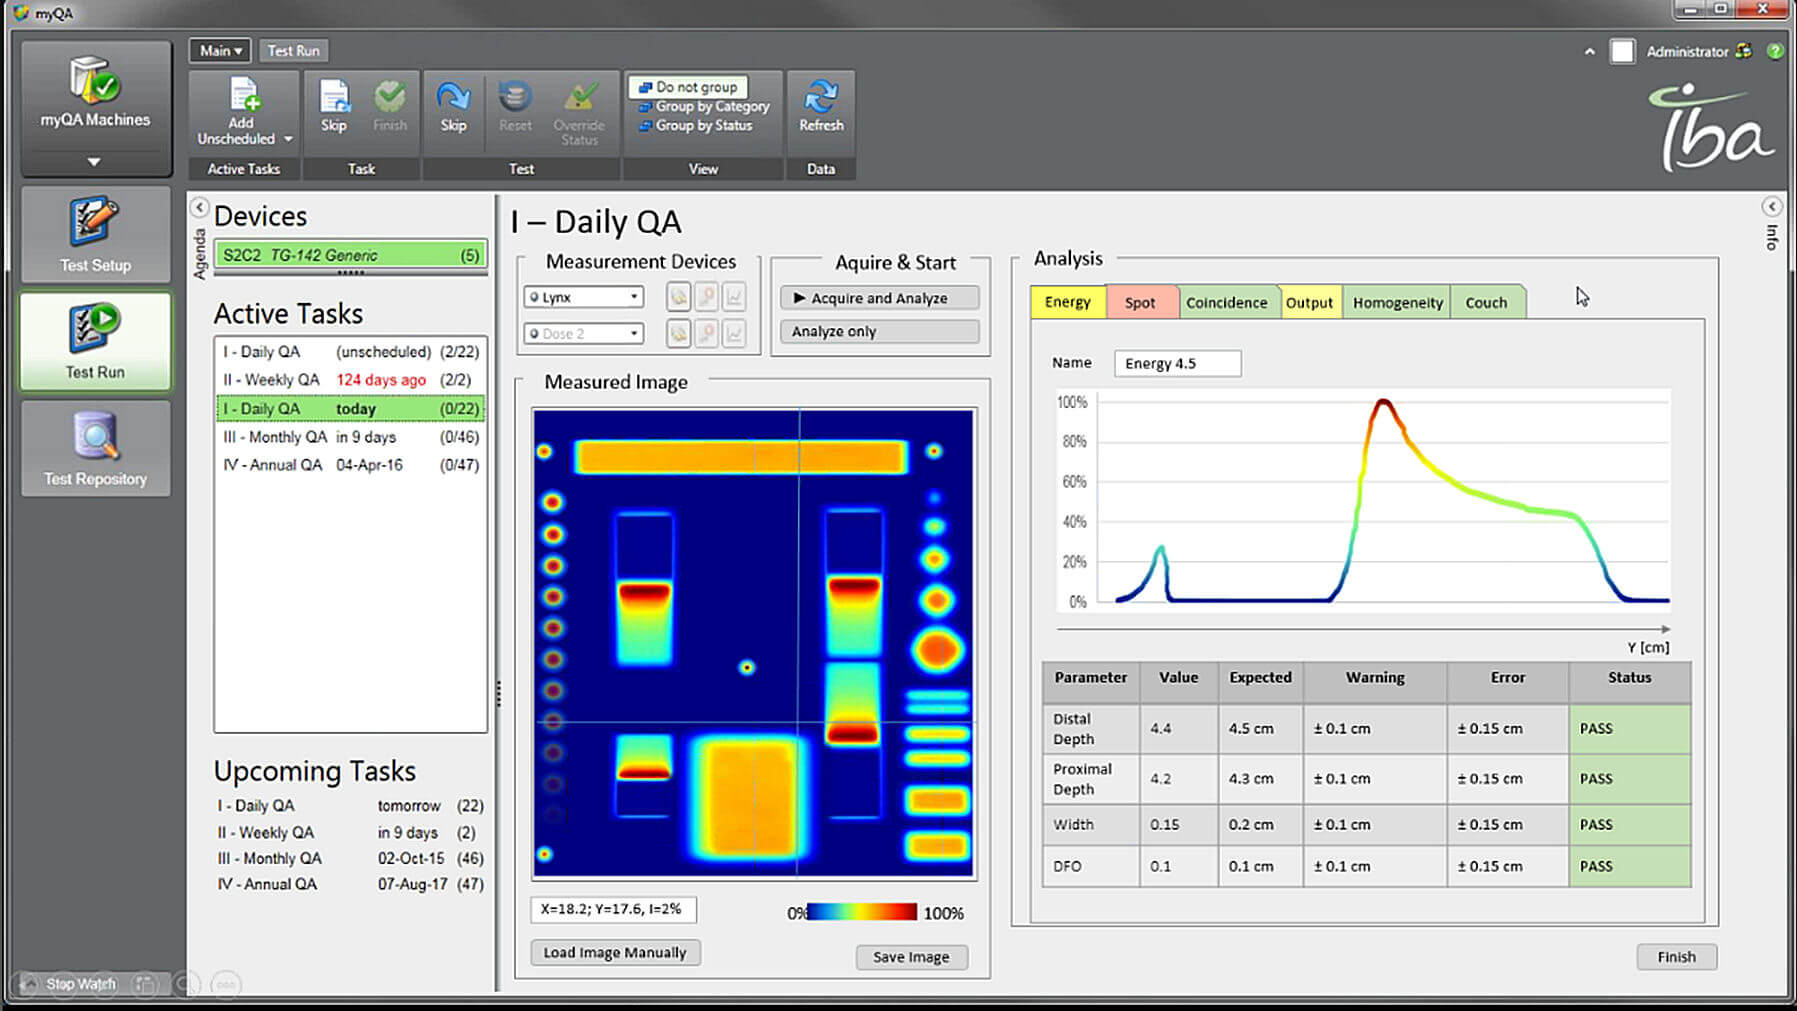This screenshot has width=1797, height=1011.
Task: Switch to the Spot analysis tab
Action: click(1139, 302)
